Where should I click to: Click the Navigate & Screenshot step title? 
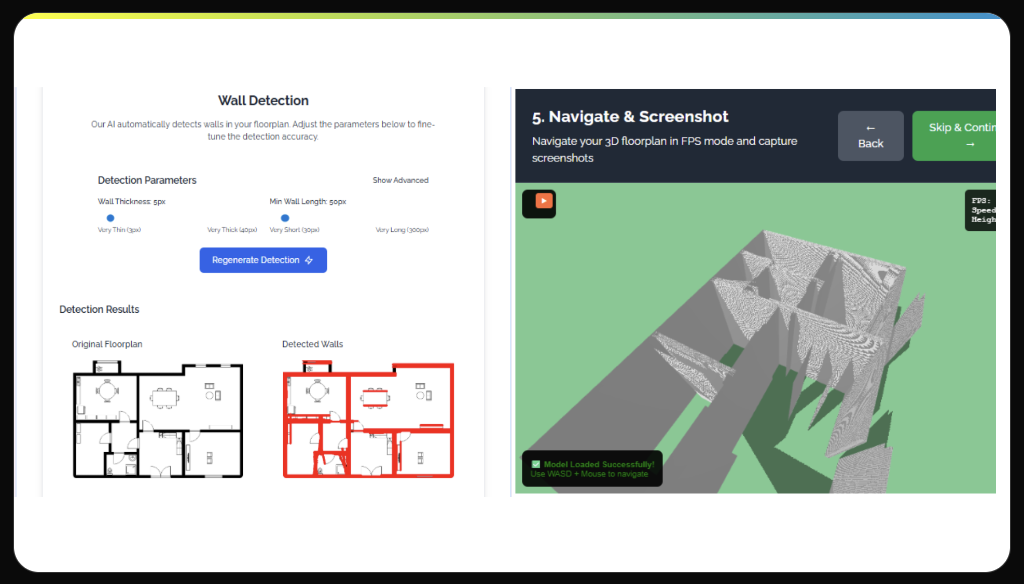[630, 116]
